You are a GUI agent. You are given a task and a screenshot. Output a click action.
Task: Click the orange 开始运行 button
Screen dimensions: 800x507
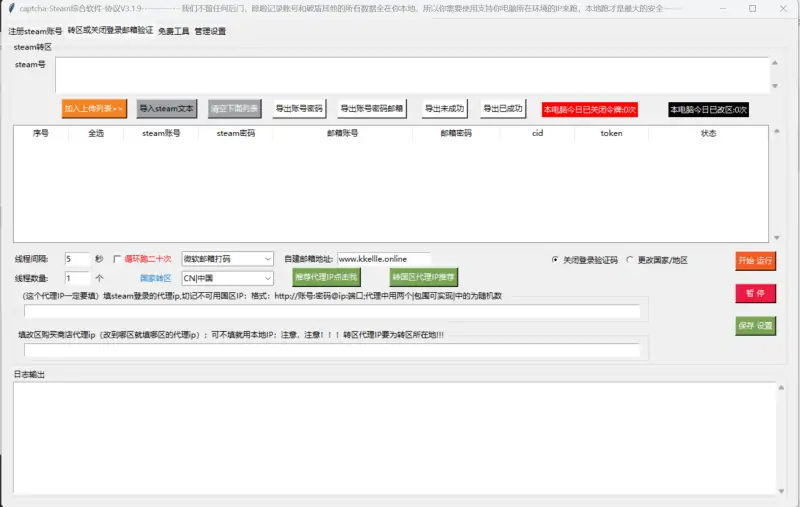tap(755, 260)
